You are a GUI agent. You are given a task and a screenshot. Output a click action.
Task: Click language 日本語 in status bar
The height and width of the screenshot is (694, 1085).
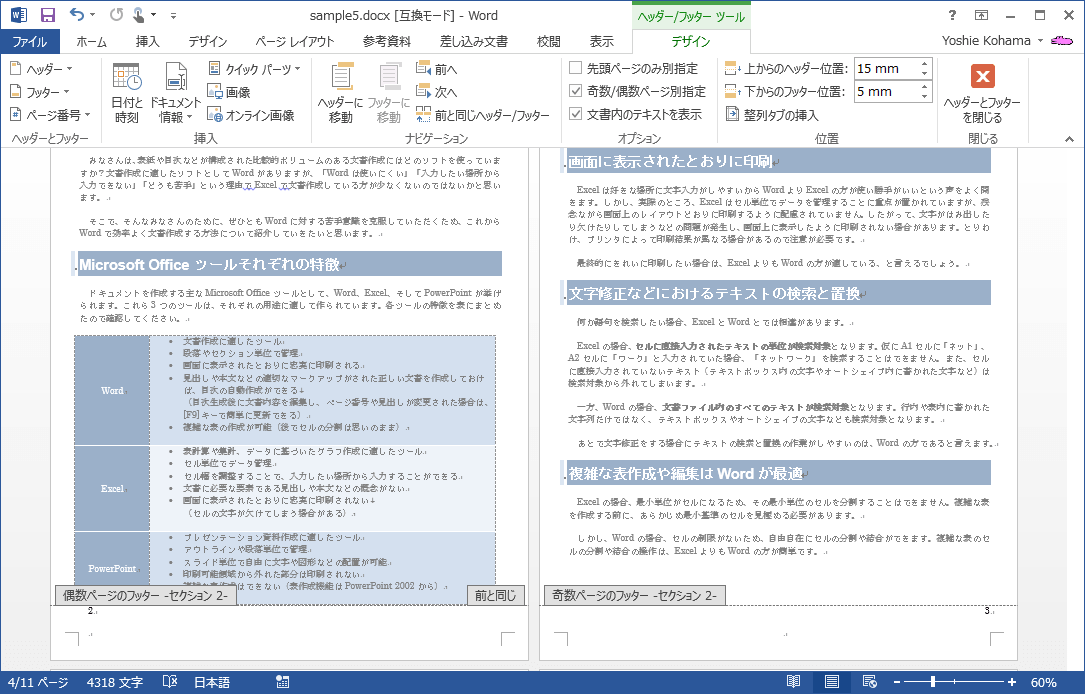pyautogui.click(x=211, y=682)
